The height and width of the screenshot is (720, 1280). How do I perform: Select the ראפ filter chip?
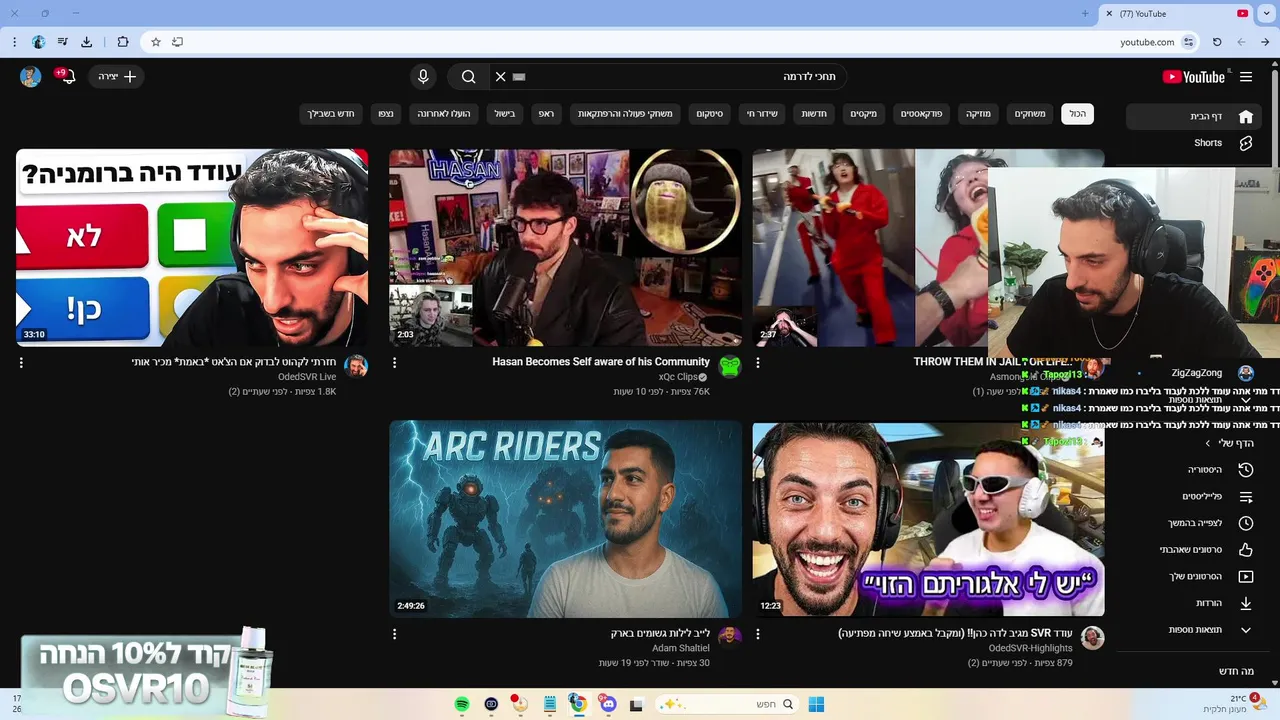[546, 114]
